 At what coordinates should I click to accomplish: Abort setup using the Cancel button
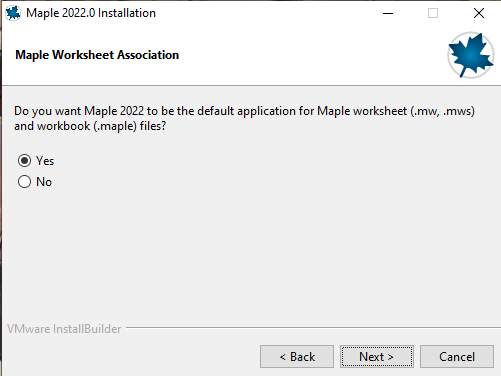[x=457, y=357]
